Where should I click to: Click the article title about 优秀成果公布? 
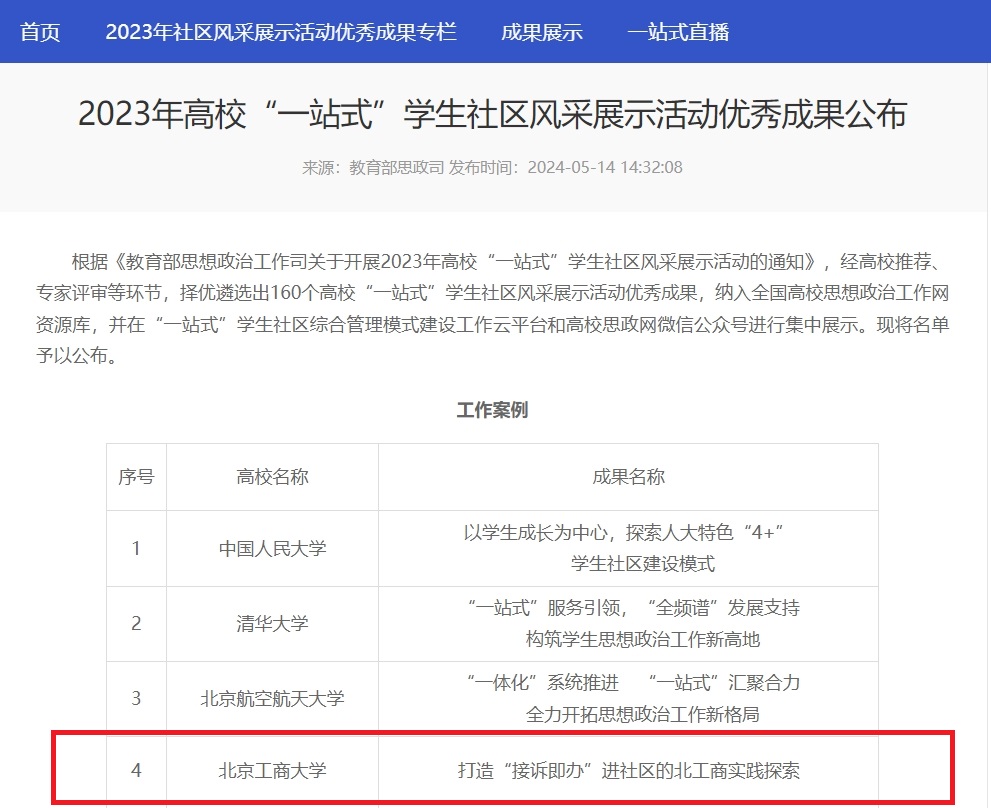495,117
